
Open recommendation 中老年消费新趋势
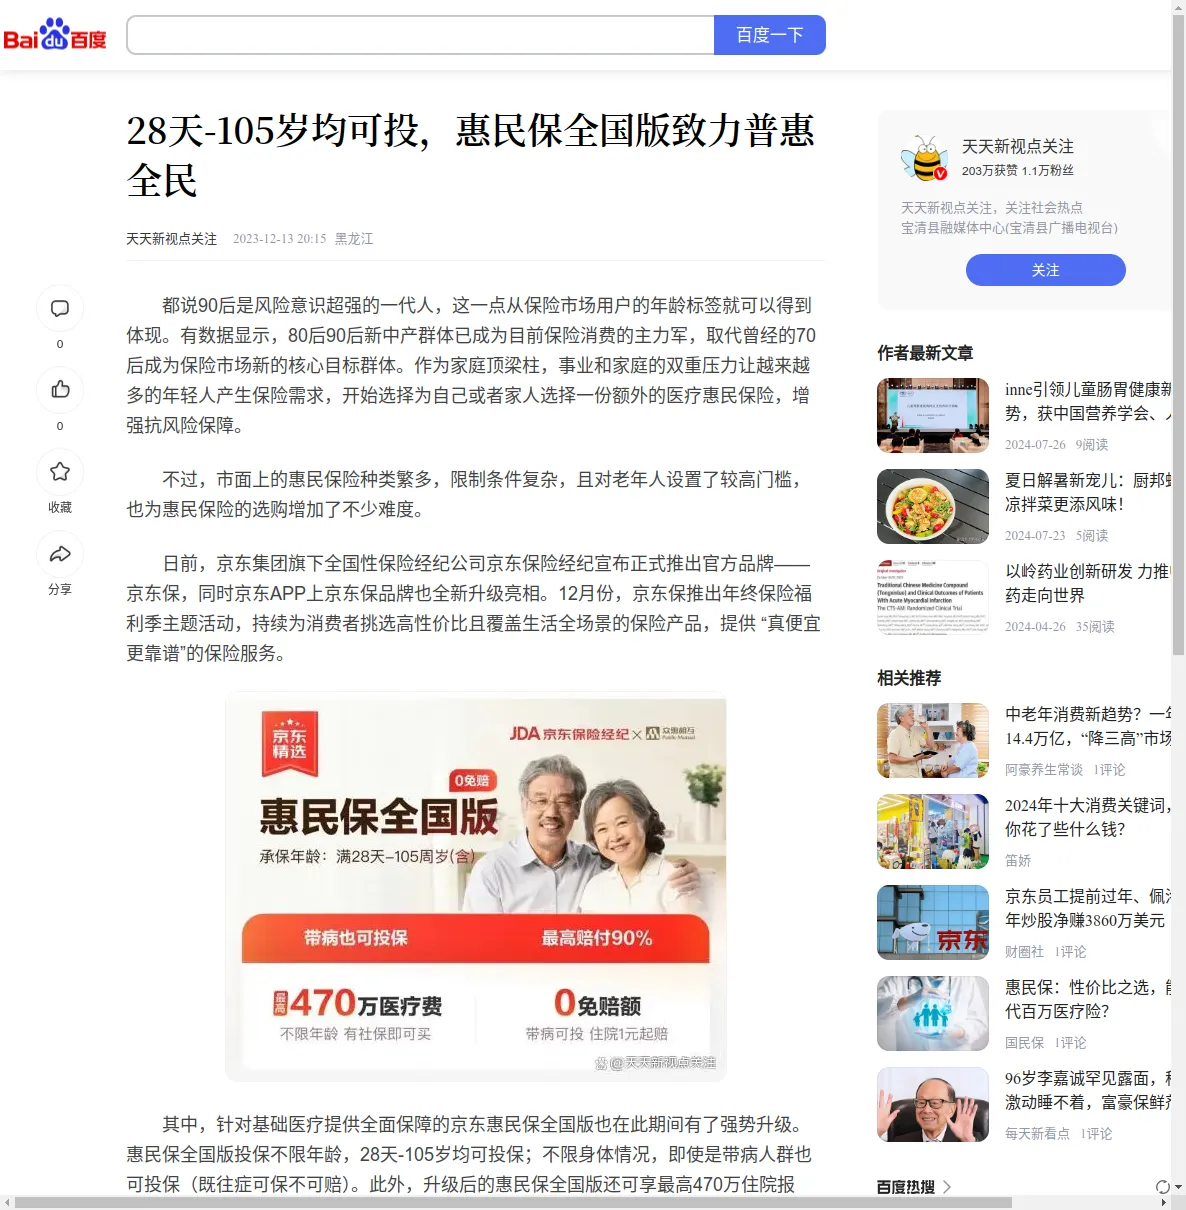[1088, 726]
